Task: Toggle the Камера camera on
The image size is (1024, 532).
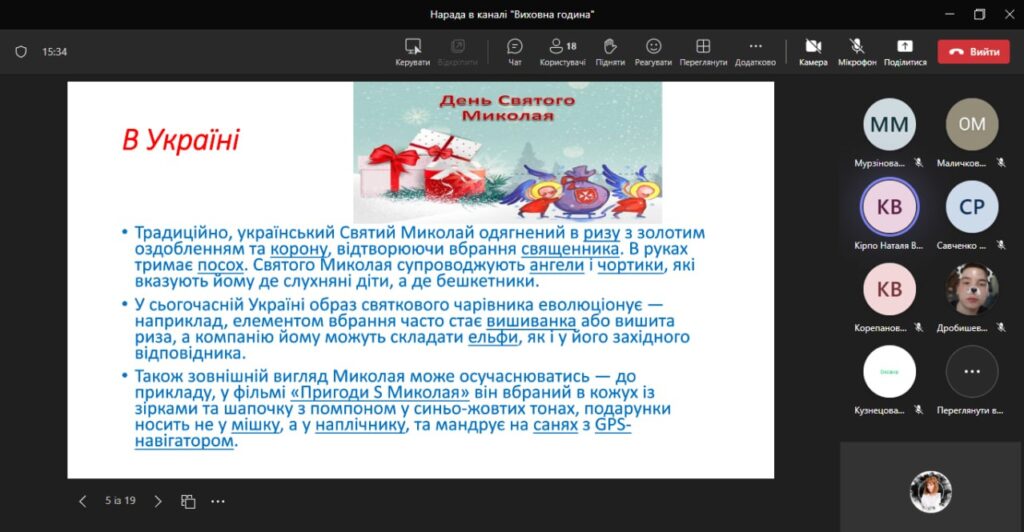Action: pos(813,51)
